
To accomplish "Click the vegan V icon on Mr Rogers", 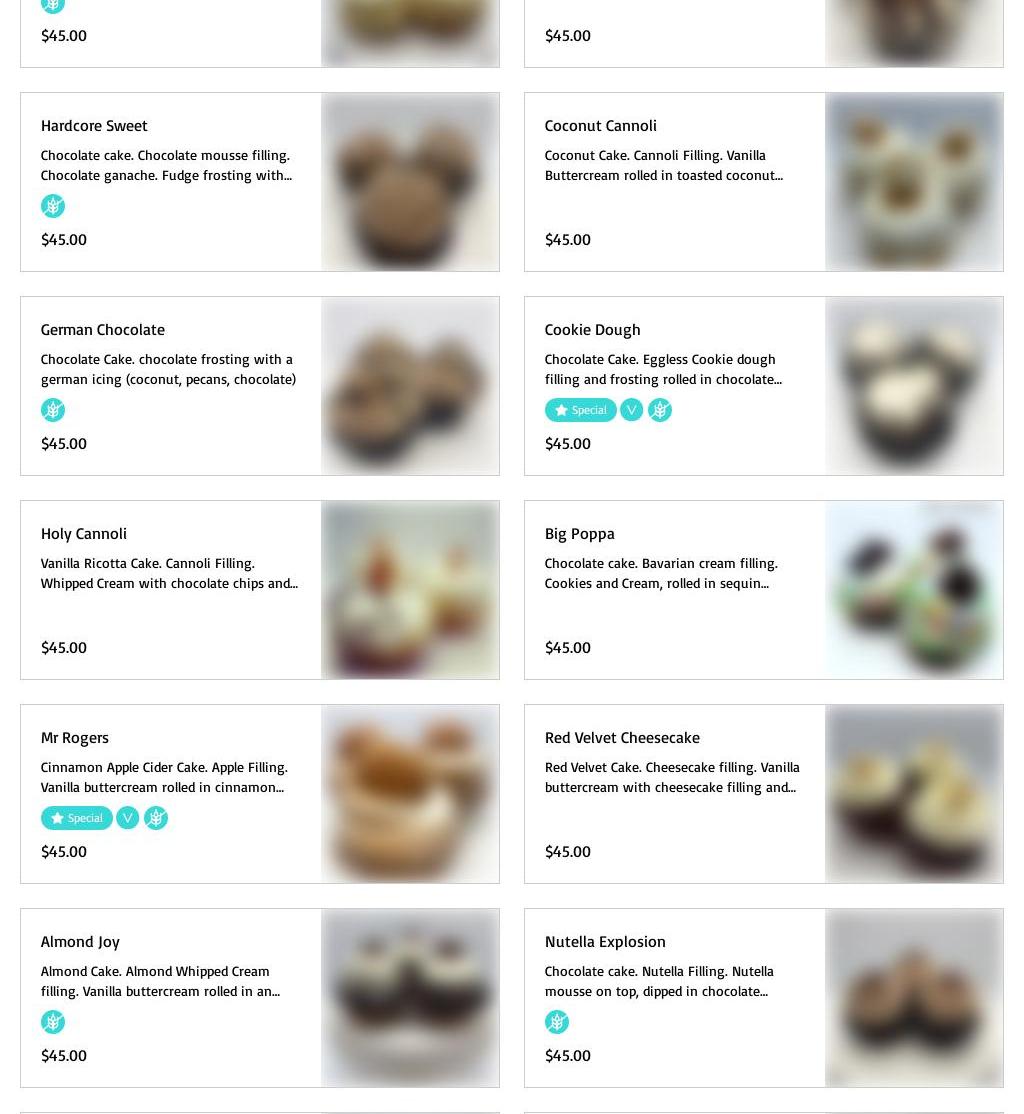I will (x=127, y=818).
